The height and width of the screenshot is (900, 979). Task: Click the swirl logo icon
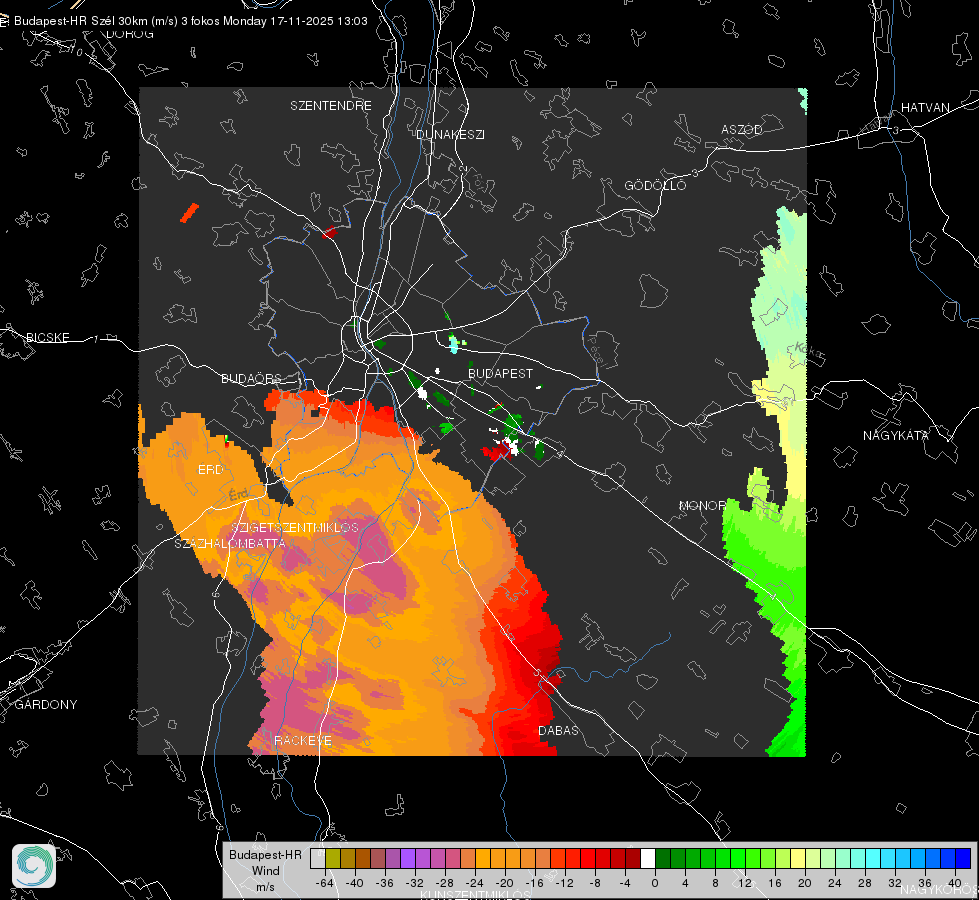tap(34, 866)
